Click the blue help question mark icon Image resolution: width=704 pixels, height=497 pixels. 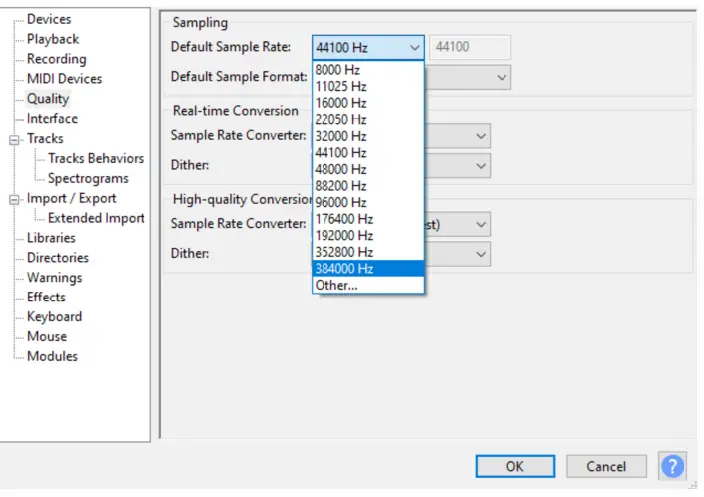[673, 466]
